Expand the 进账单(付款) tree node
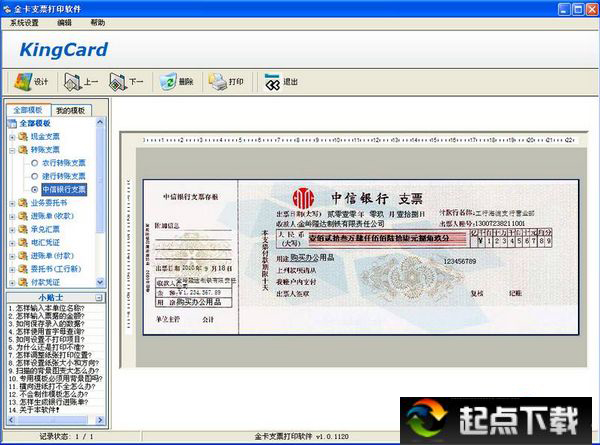The image size is (600, 445). [12, 256]
